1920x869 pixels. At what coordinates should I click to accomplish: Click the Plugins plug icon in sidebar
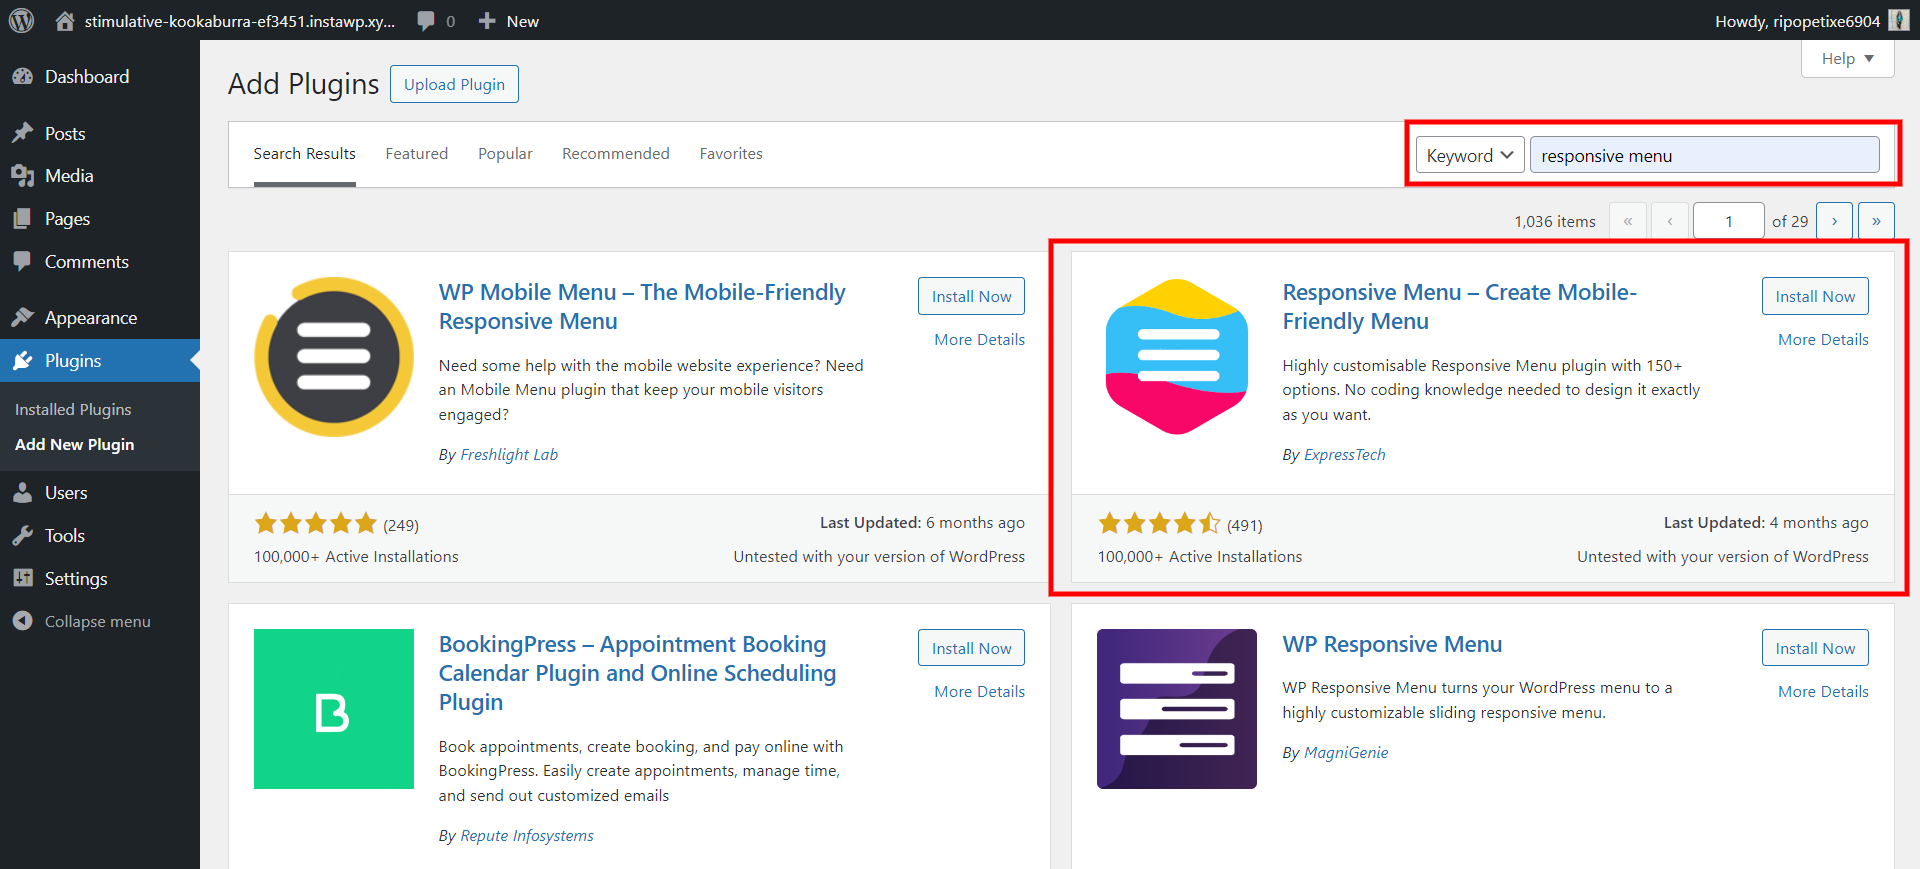coord(22,361)
